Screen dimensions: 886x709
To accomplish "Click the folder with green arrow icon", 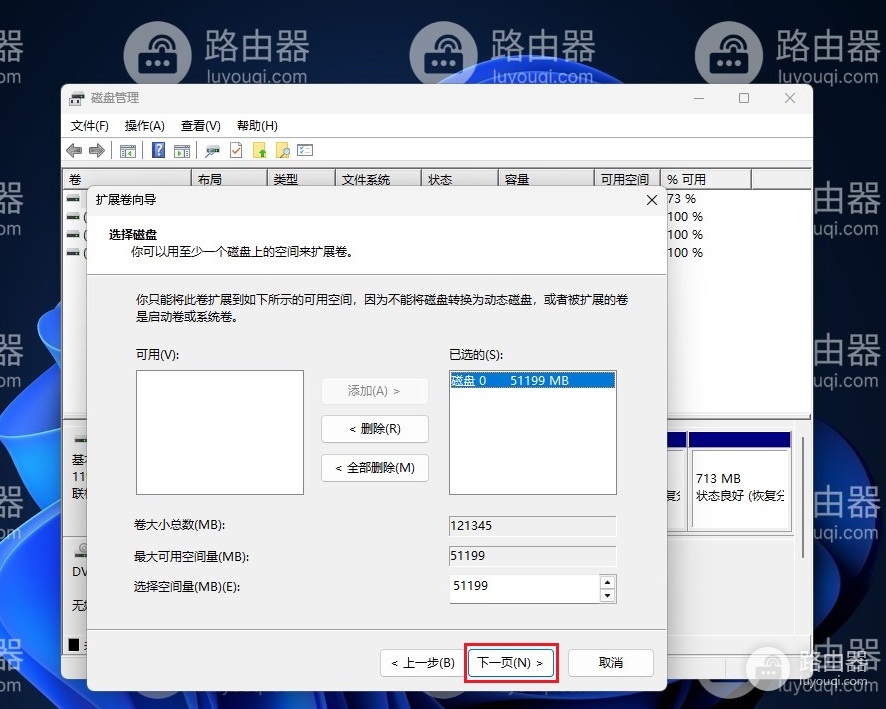I will pyautogui.click(x=259, y=150).
